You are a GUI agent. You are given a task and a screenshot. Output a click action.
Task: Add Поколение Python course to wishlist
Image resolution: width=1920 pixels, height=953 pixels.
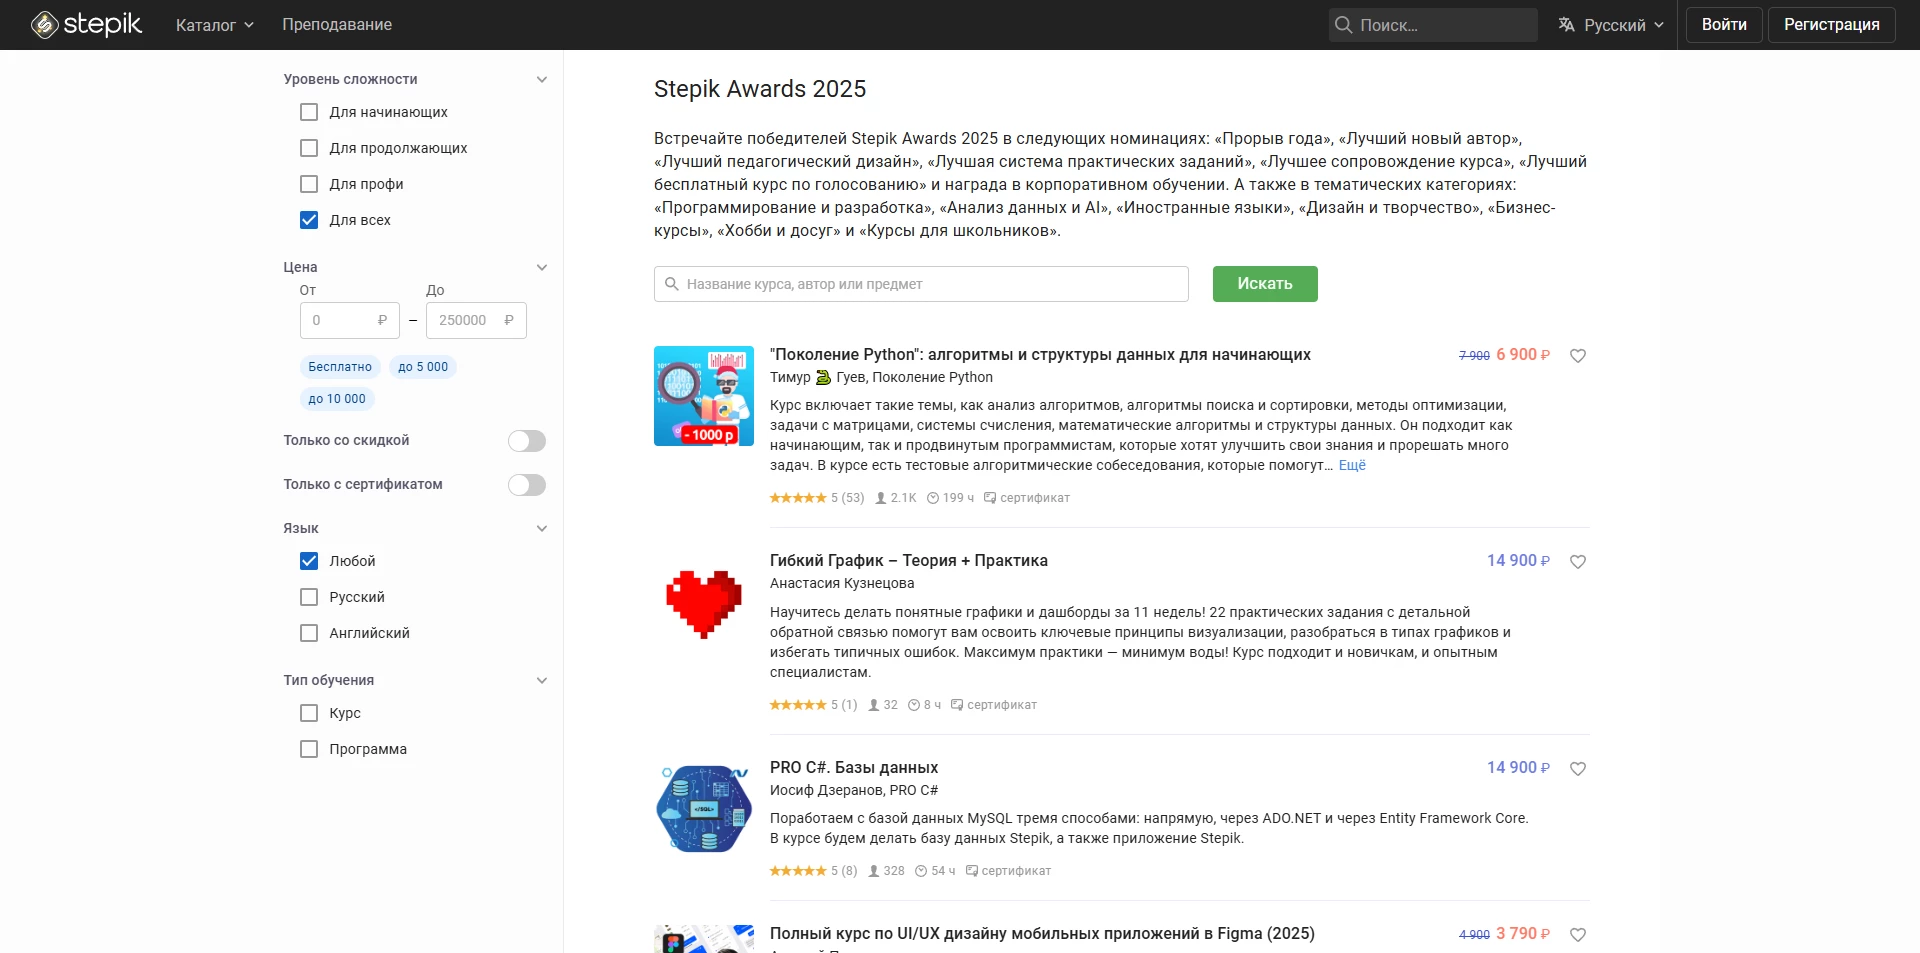(x=1578, y=356)
